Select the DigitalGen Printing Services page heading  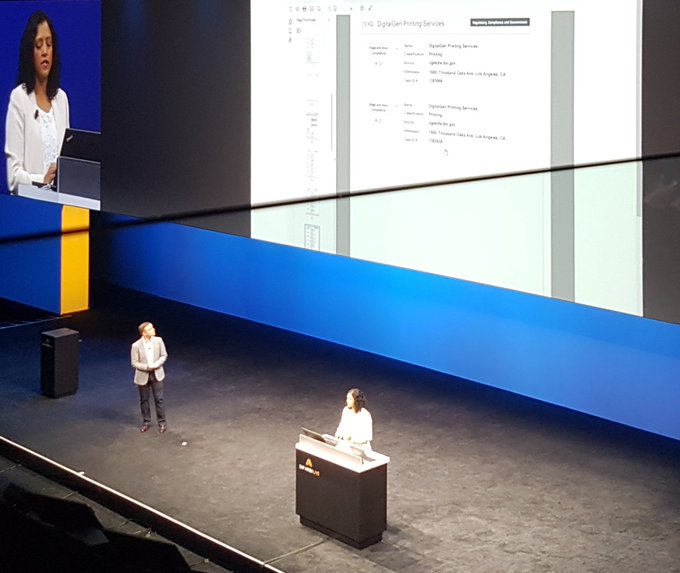coord(410,24)
